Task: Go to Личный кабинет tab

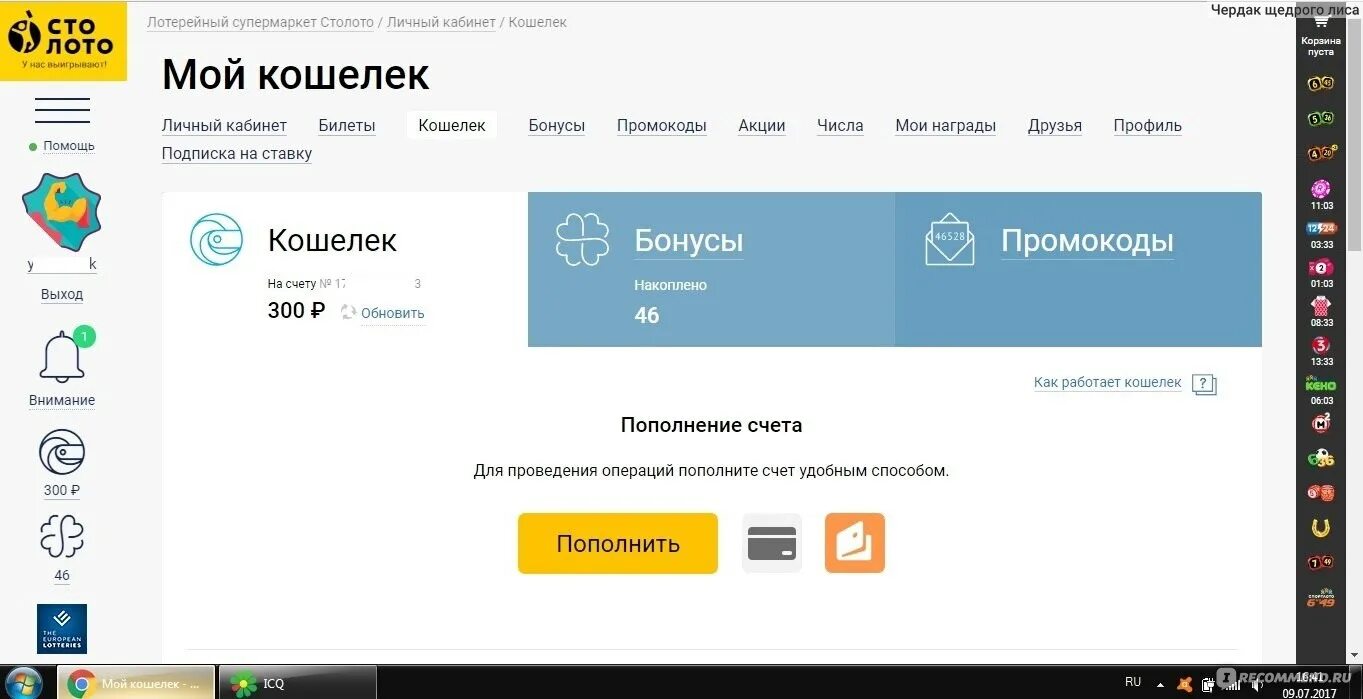Action: click(224, 126)
